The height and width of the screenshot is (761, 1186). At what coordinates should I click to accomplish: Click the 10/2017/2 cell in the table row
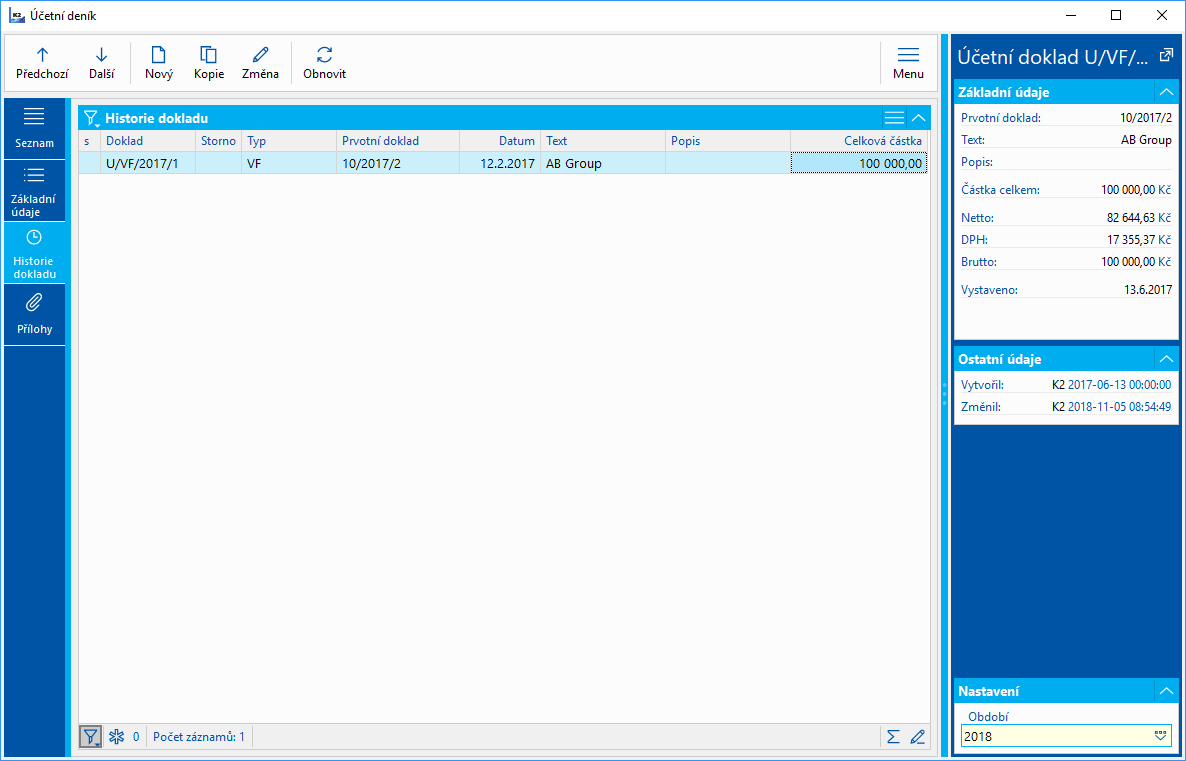click(x=398, y=163)
